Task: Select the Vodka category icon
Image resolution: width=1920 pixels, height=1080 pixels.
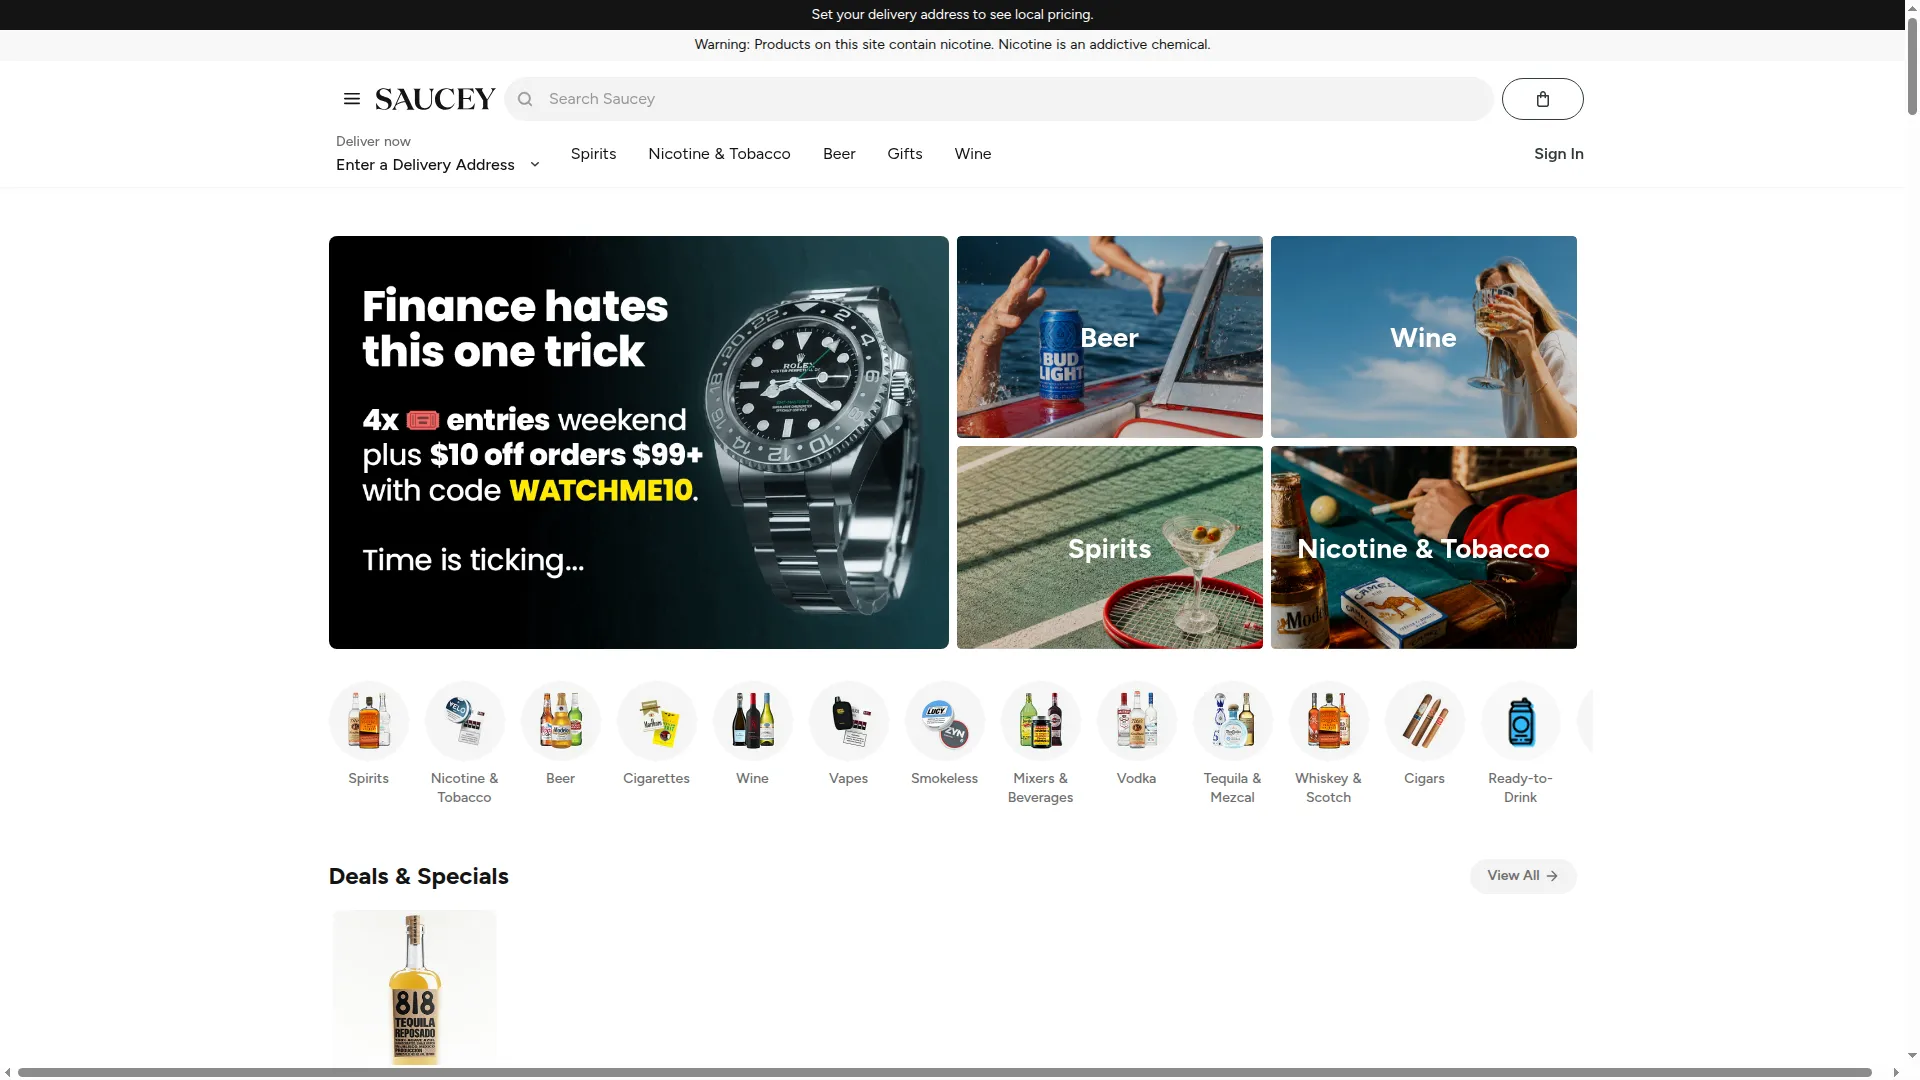Action: 1137,721
